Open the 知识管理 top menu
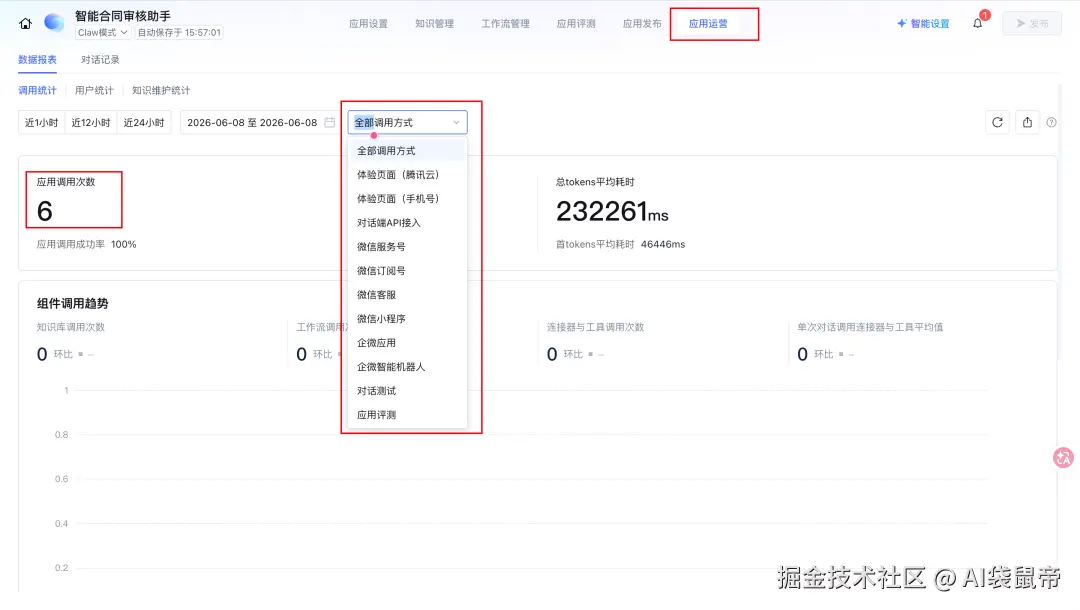The height and width of the screenshot is (610, 1080). pyautogui.click(x=434, y=23)
